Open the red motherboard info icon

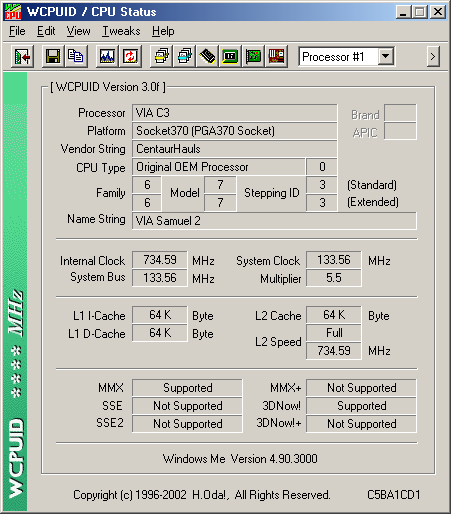(x=276, y=57)
